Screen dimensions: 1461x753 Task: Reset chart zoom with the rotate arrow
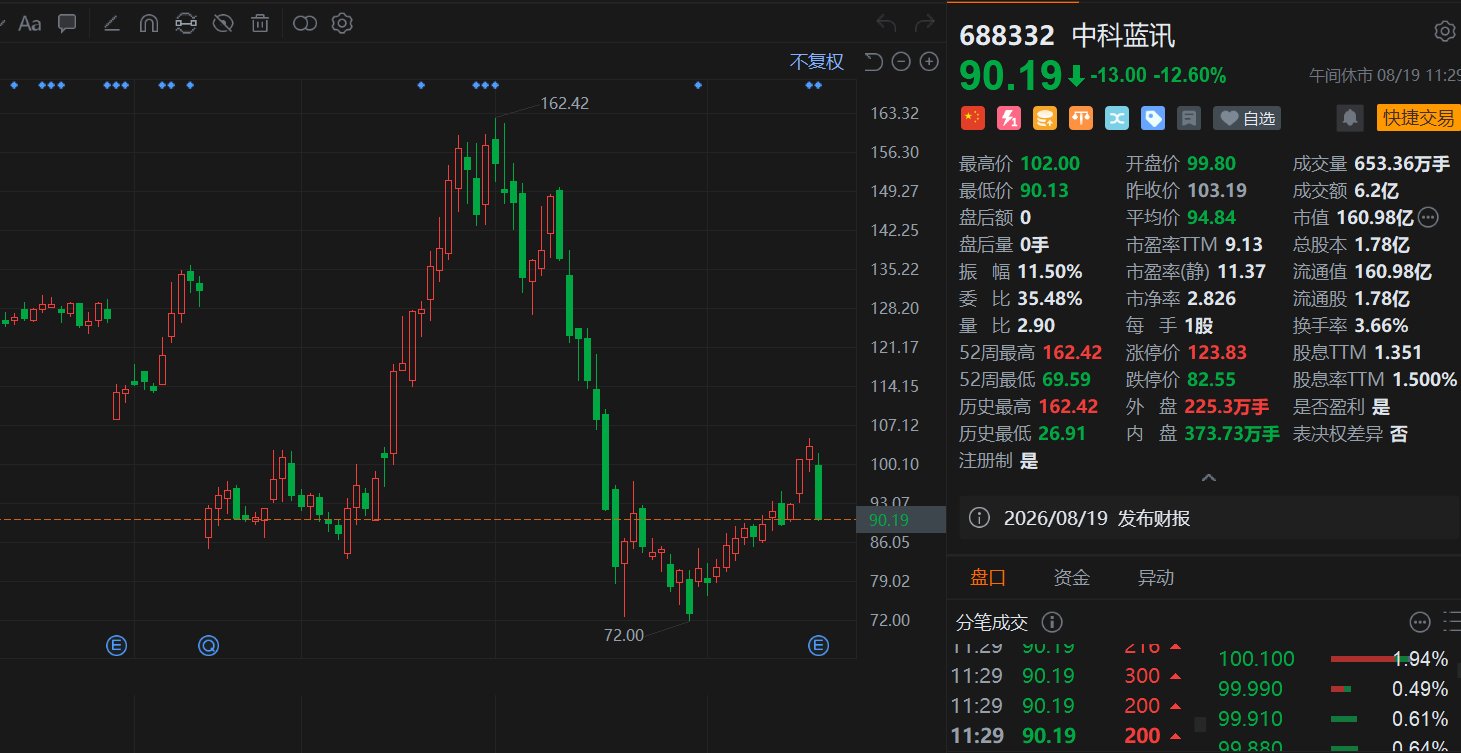pos(873,62)
